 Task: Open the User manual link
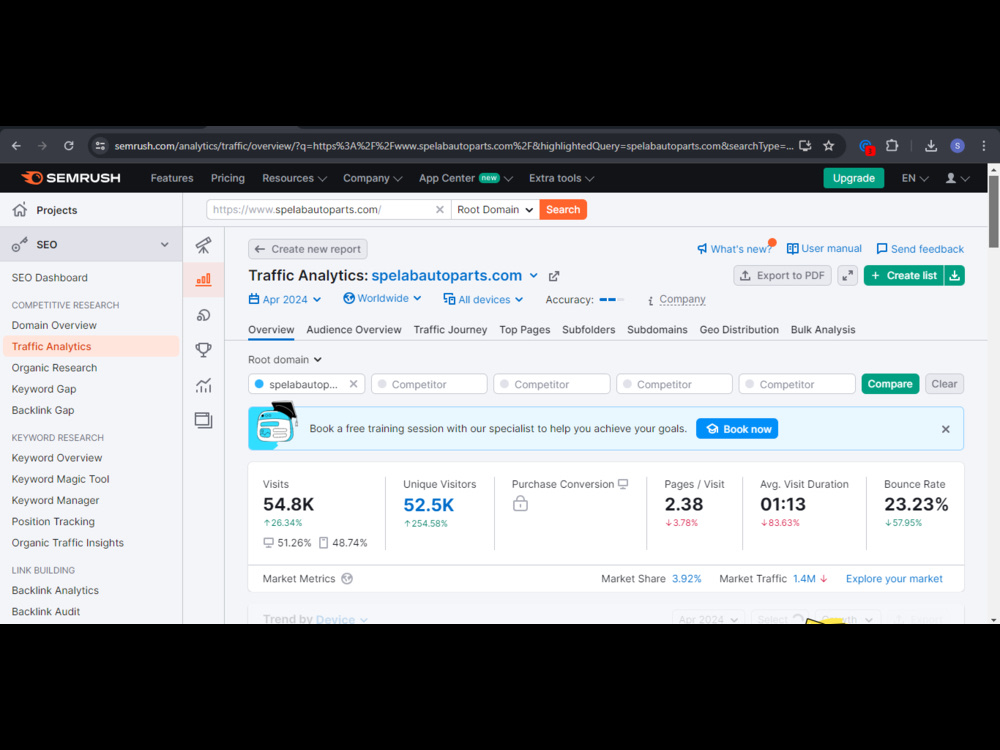click(824, 248)
